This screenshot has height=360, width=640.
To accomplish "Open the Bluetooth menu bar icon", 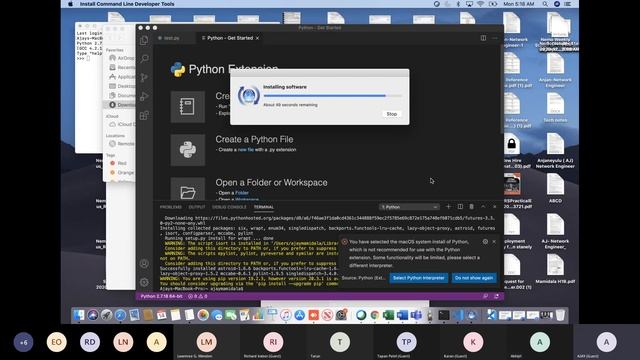I will tap(458, 4).
